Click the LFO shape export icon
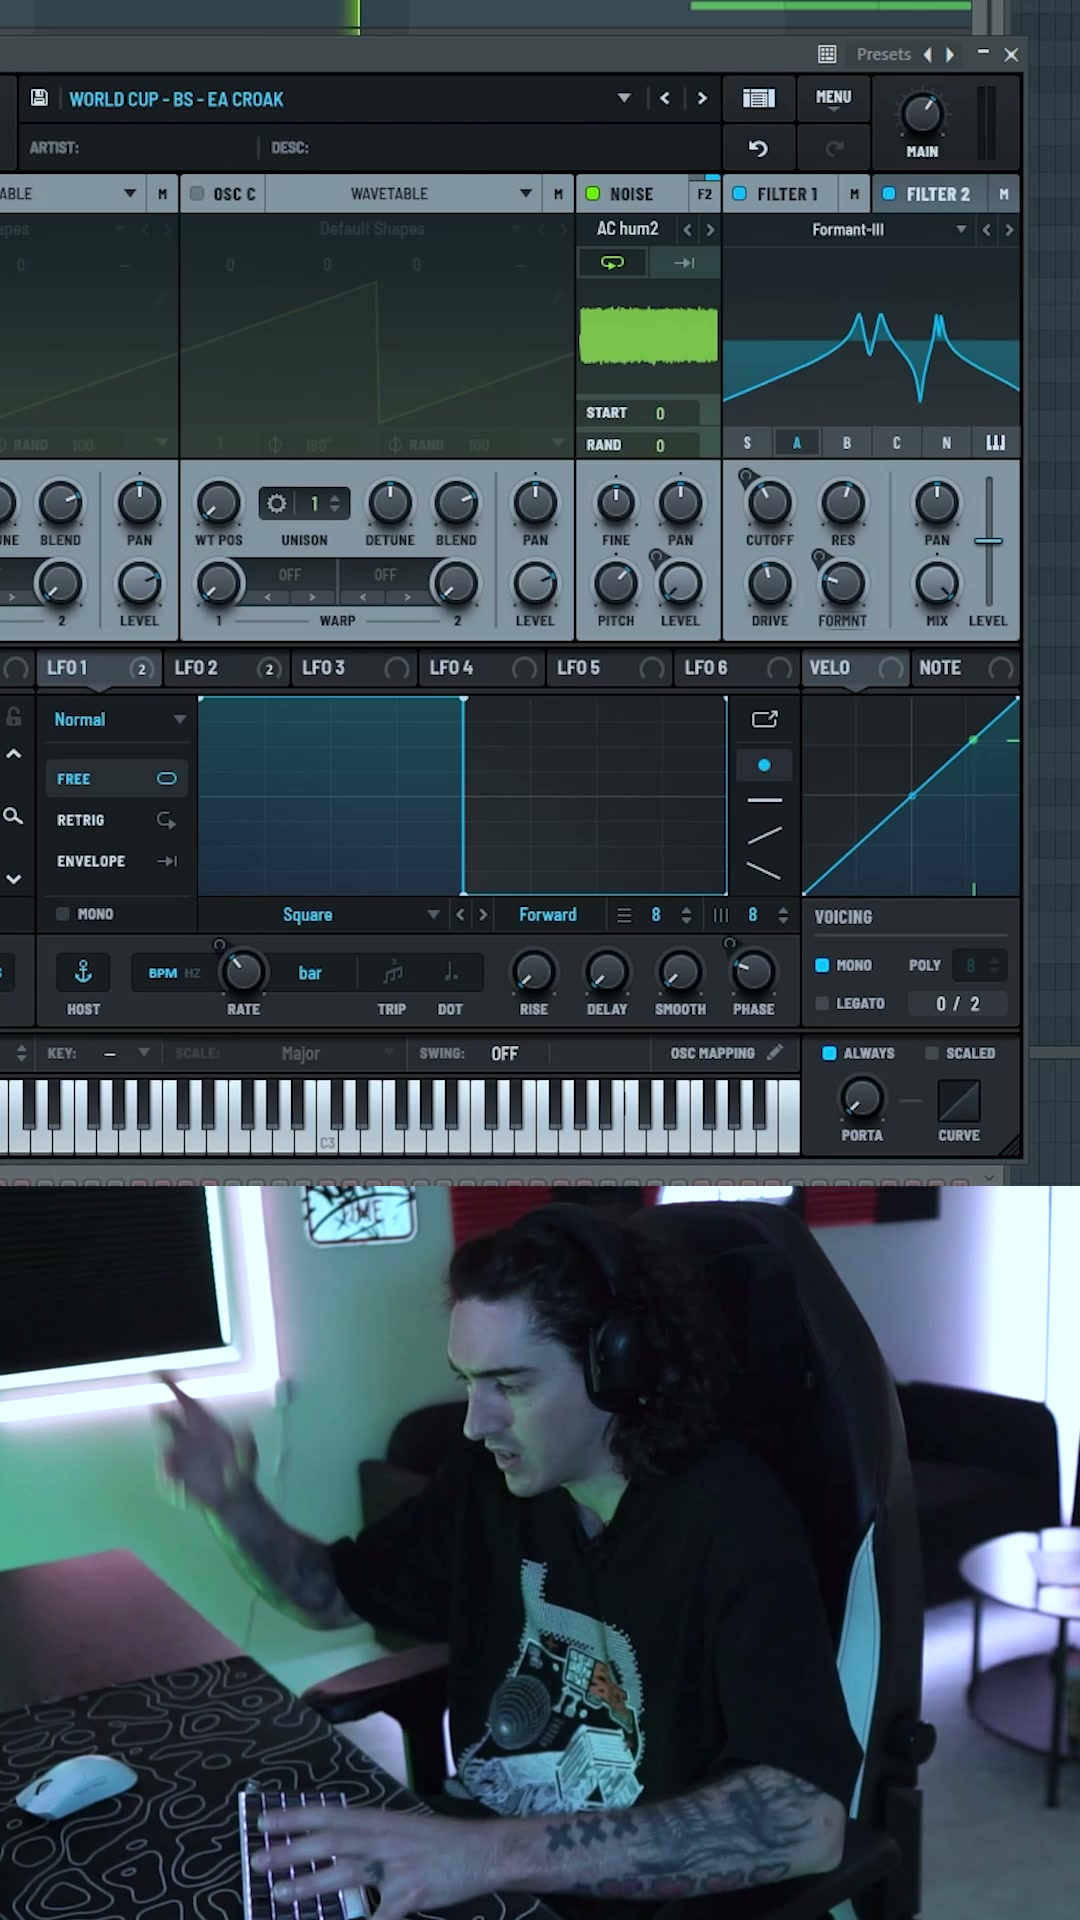Image resolution: width=1080 pixels, height=1920 pixels. point(765,719)
